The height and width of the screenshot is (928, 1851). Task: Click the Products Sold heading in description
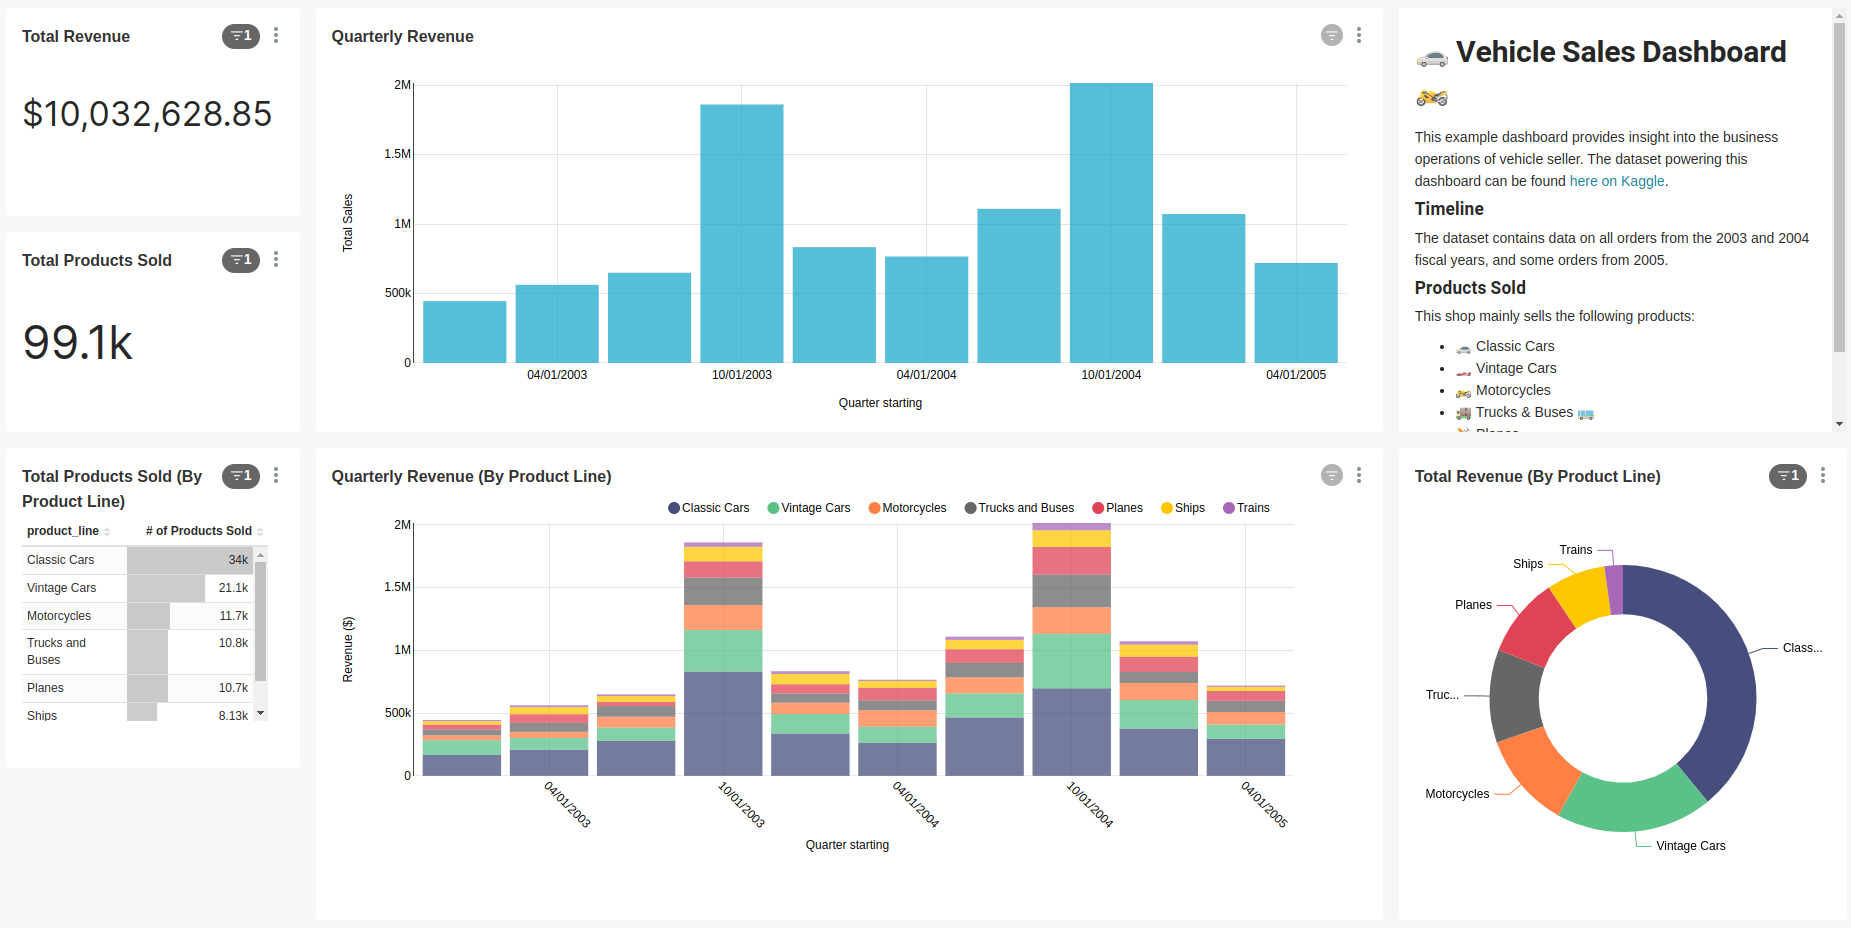click(1470, 288)
